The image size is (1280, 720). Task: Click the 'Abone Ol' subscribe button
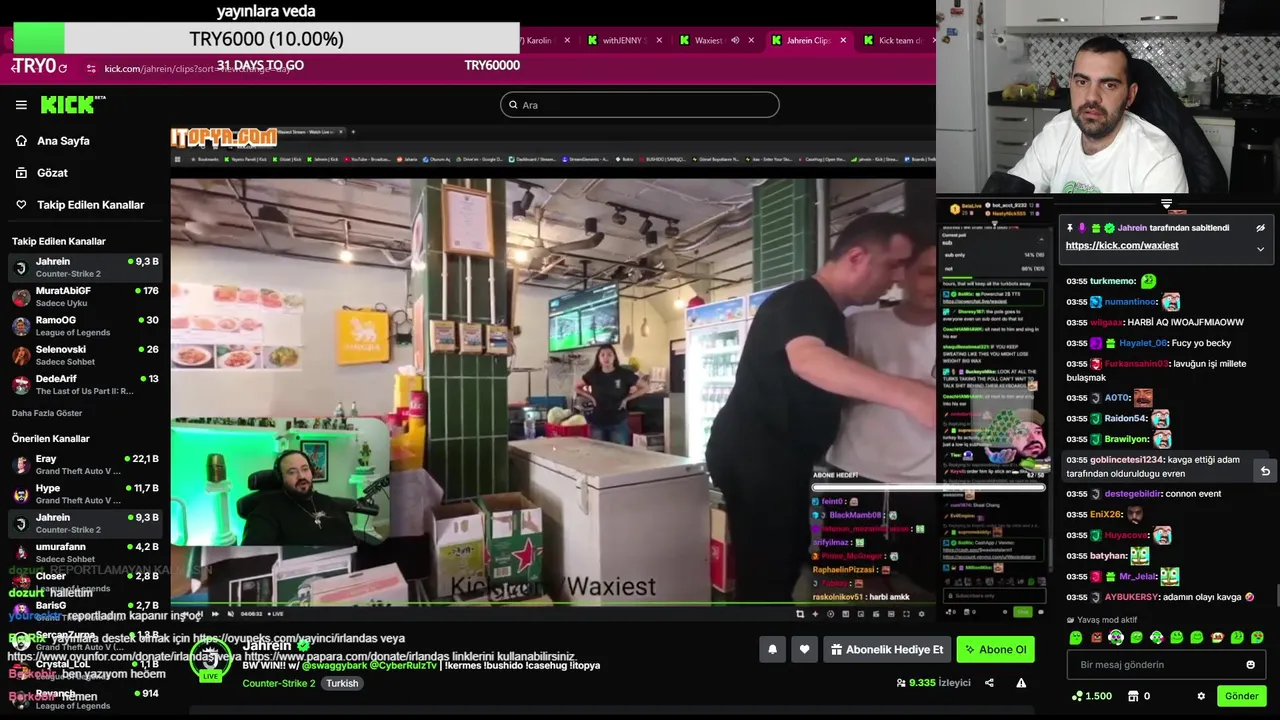pos(995,649)
